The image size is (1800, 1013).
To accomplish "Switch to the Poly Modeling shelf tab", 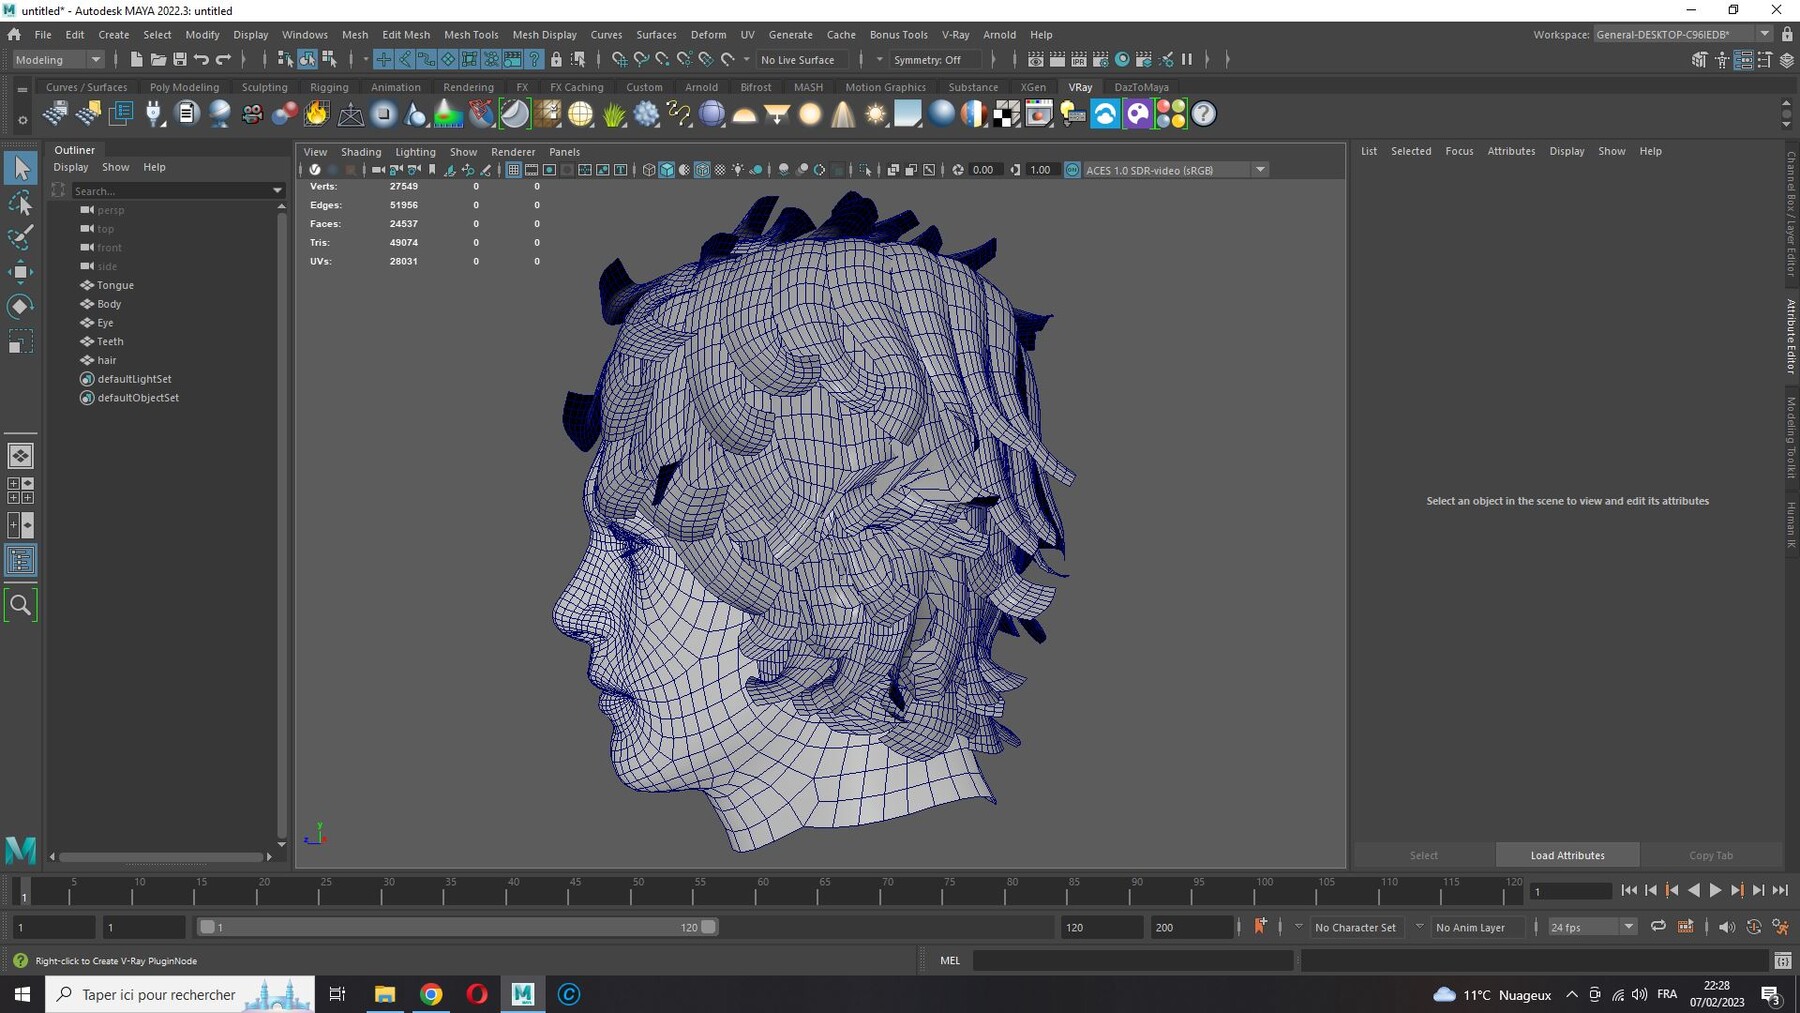I will click(x=184, y=87).
